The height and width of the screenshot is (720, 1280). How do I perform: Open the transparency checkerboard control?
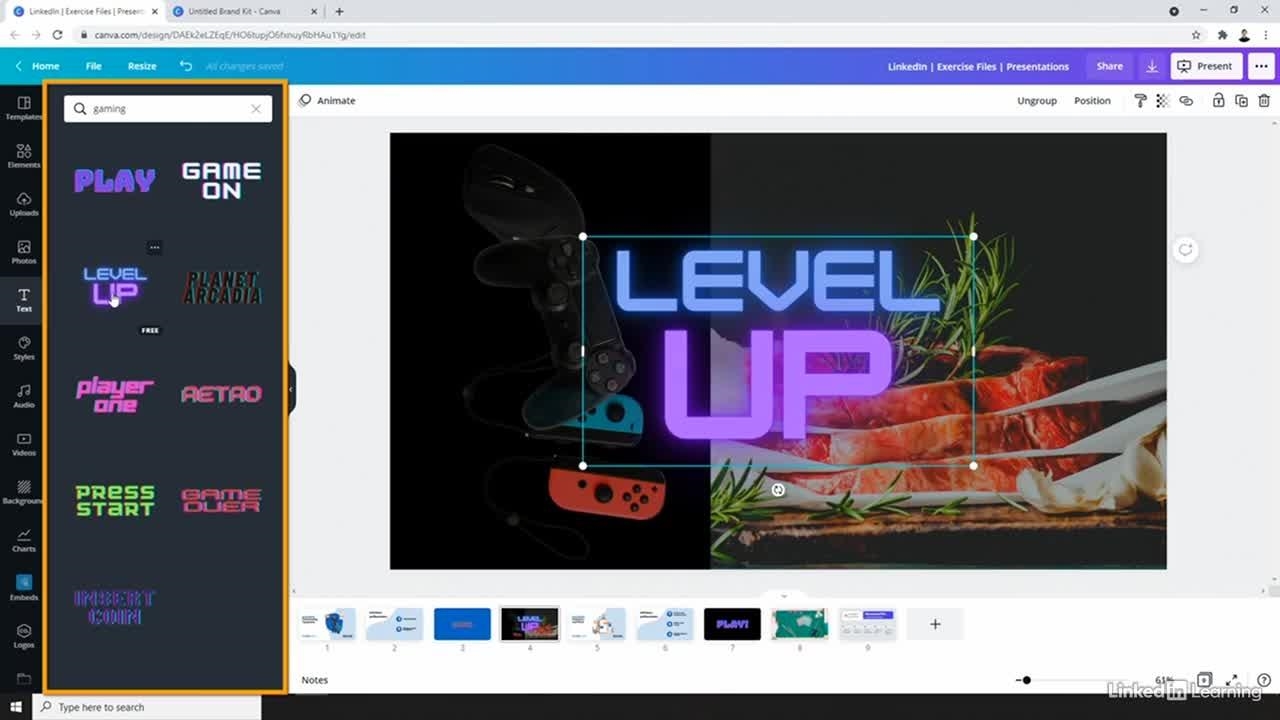pos(1162,101)
